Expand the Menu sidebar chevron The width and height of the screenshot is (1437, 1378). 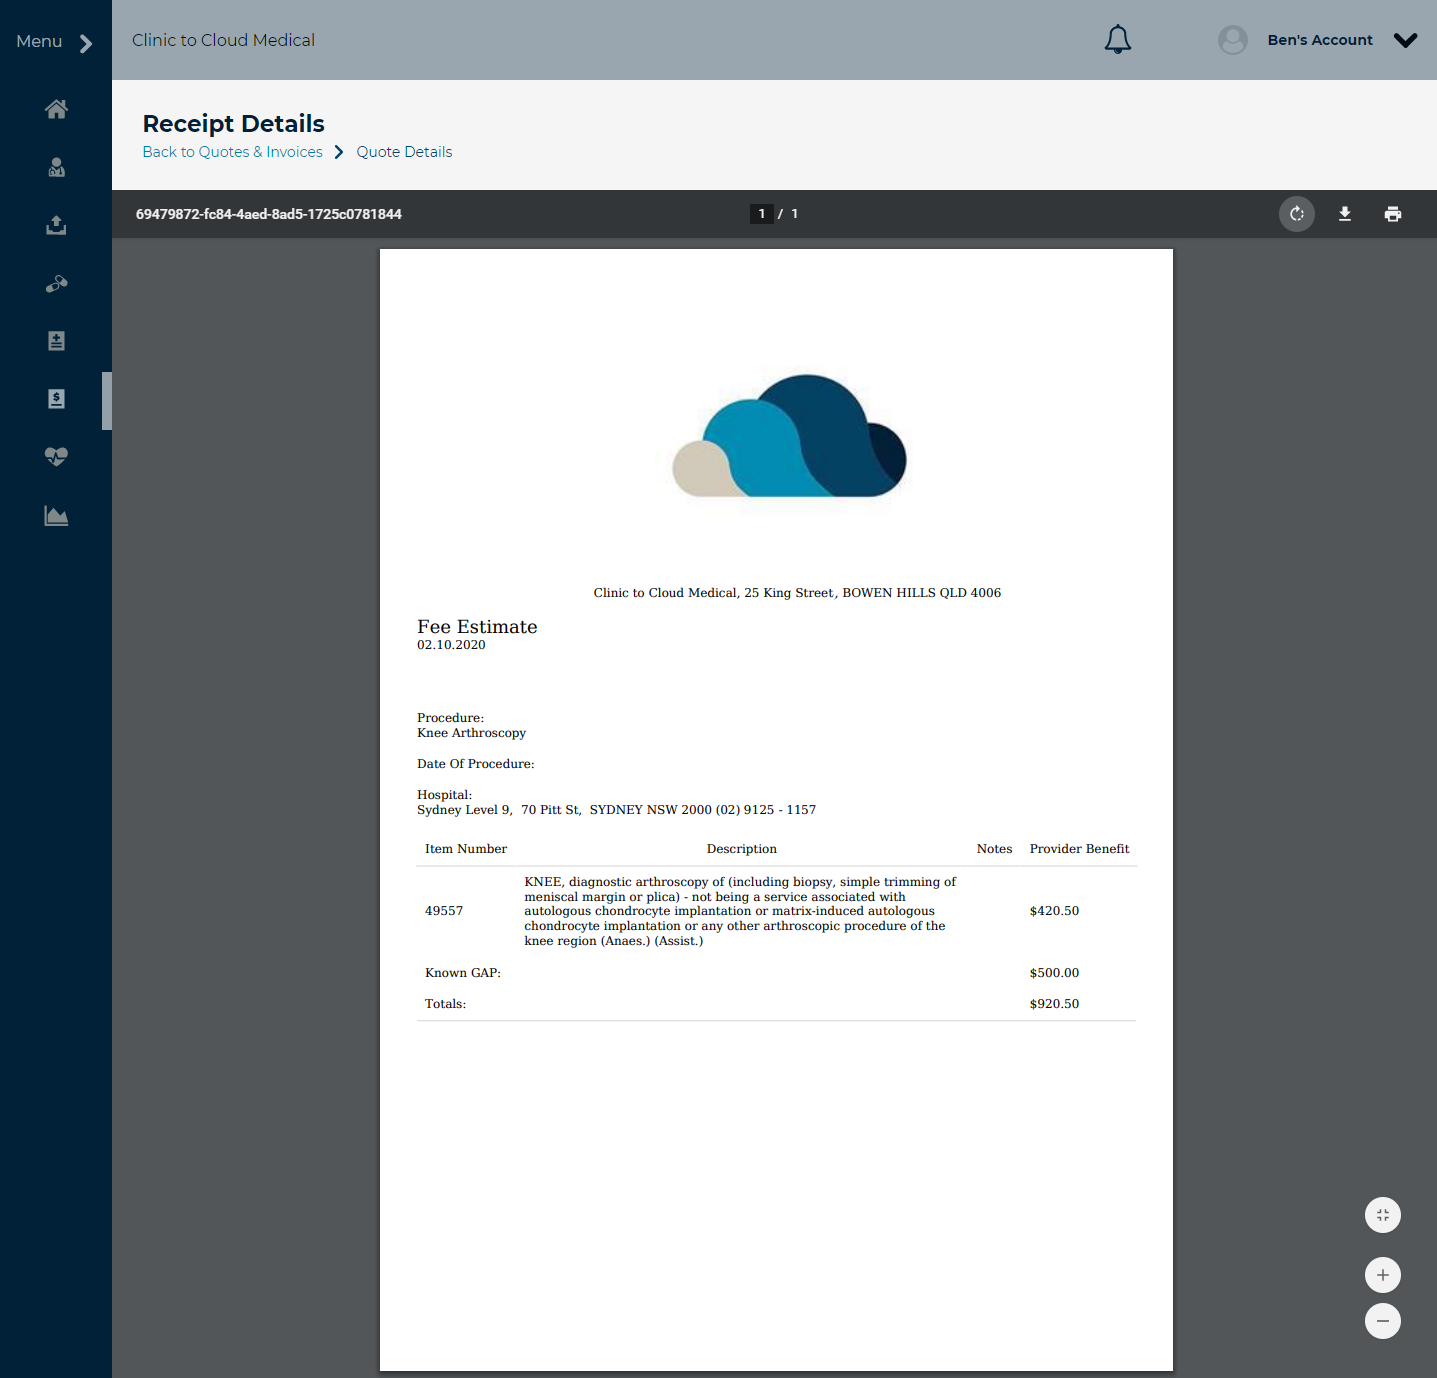click(86, 43)
